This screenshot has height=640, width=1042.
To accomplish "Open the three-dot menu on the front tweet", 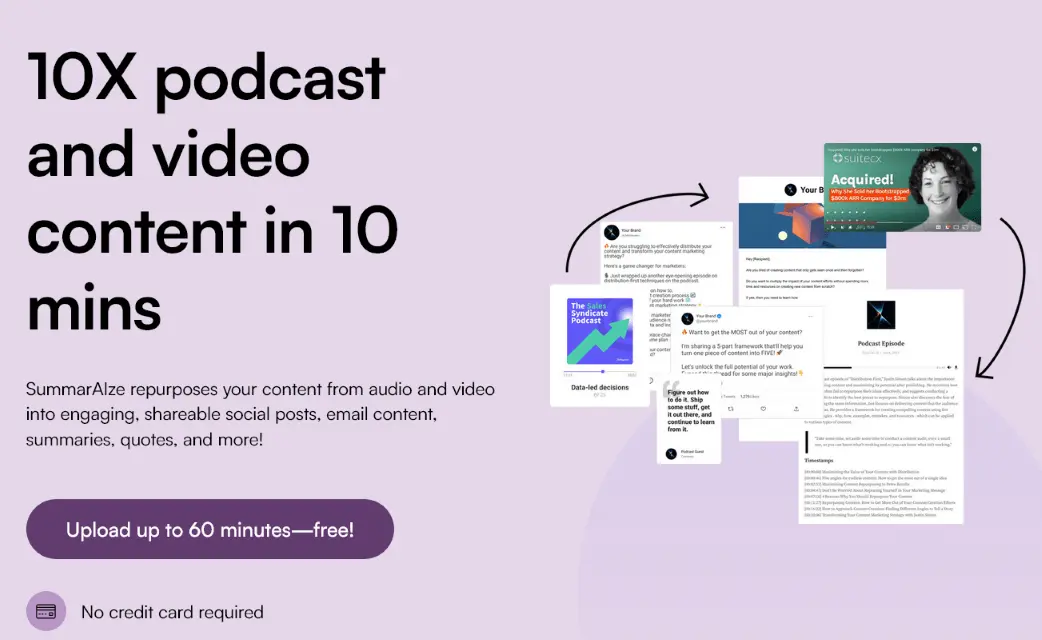I will 808,315.
